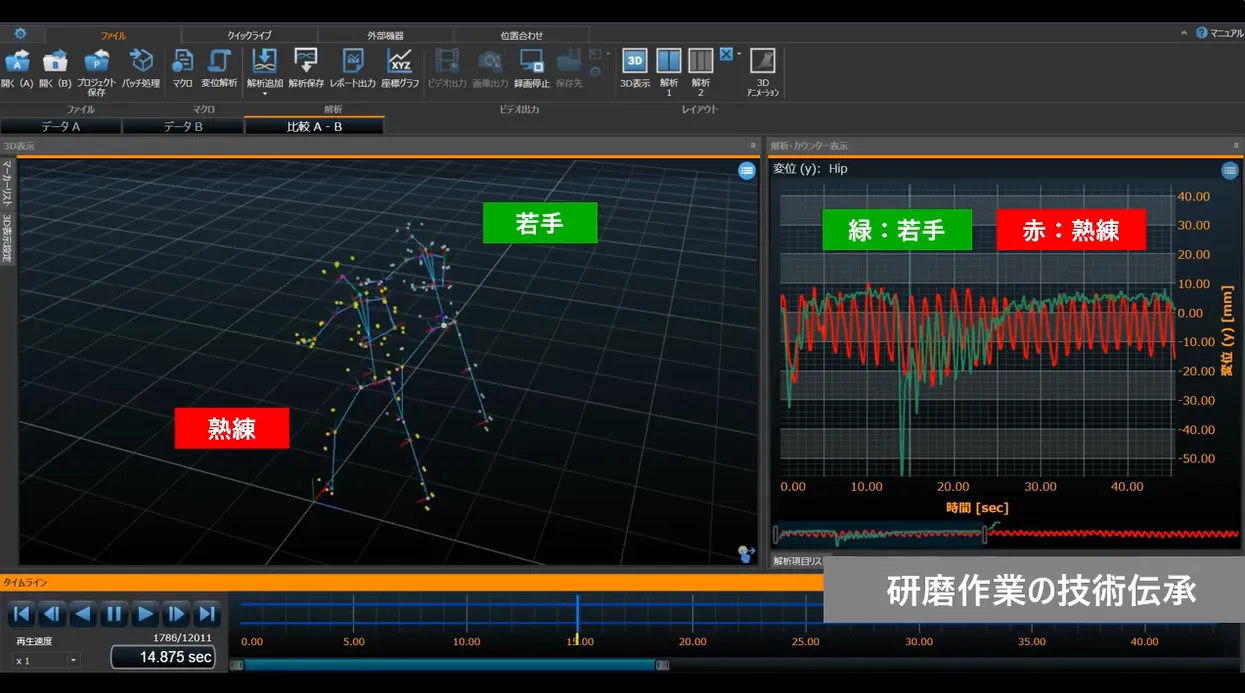Click the 14.875 sec time field
Image resolution: width=1245 pixels, height=693 pixels.
[x=163, y=657]
